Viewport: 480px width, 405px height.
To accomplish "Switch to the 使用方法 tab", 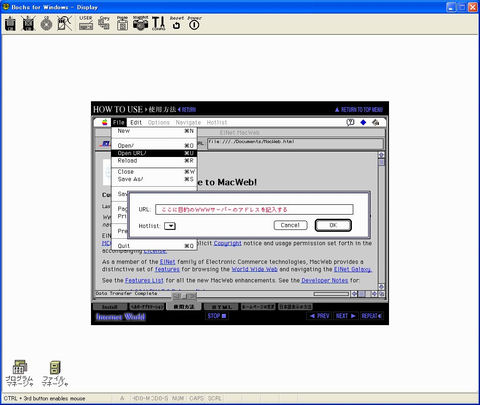I will 184,307.
